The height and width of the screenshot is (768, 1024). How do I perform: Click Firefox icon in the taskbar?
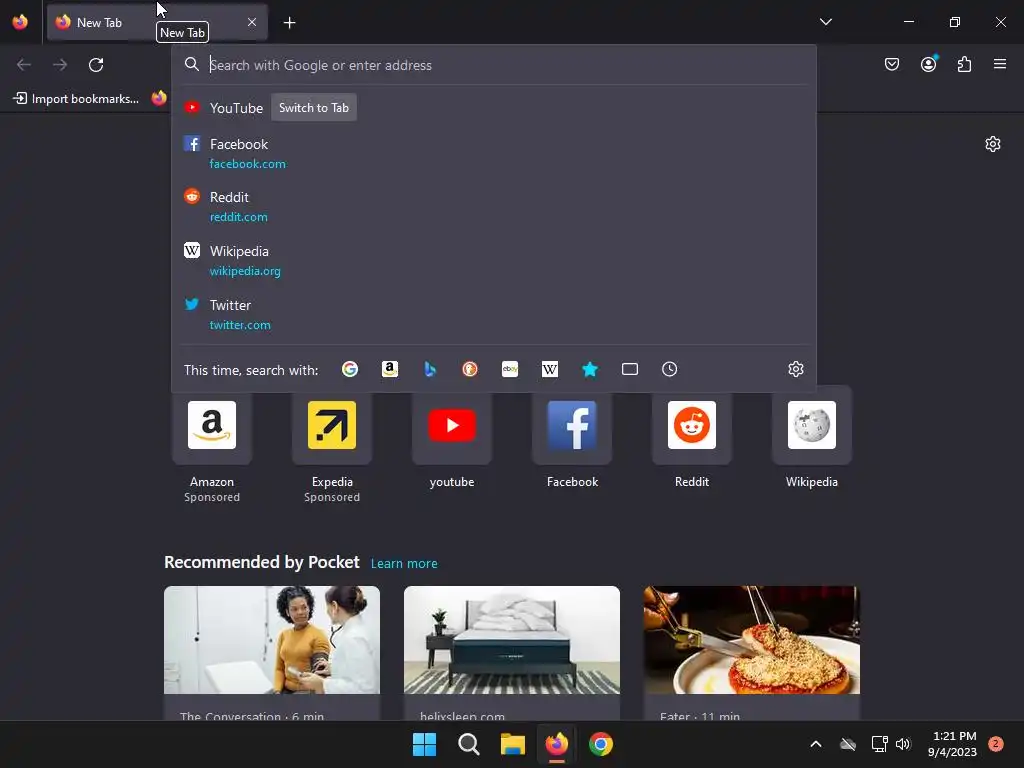[556, 744]
